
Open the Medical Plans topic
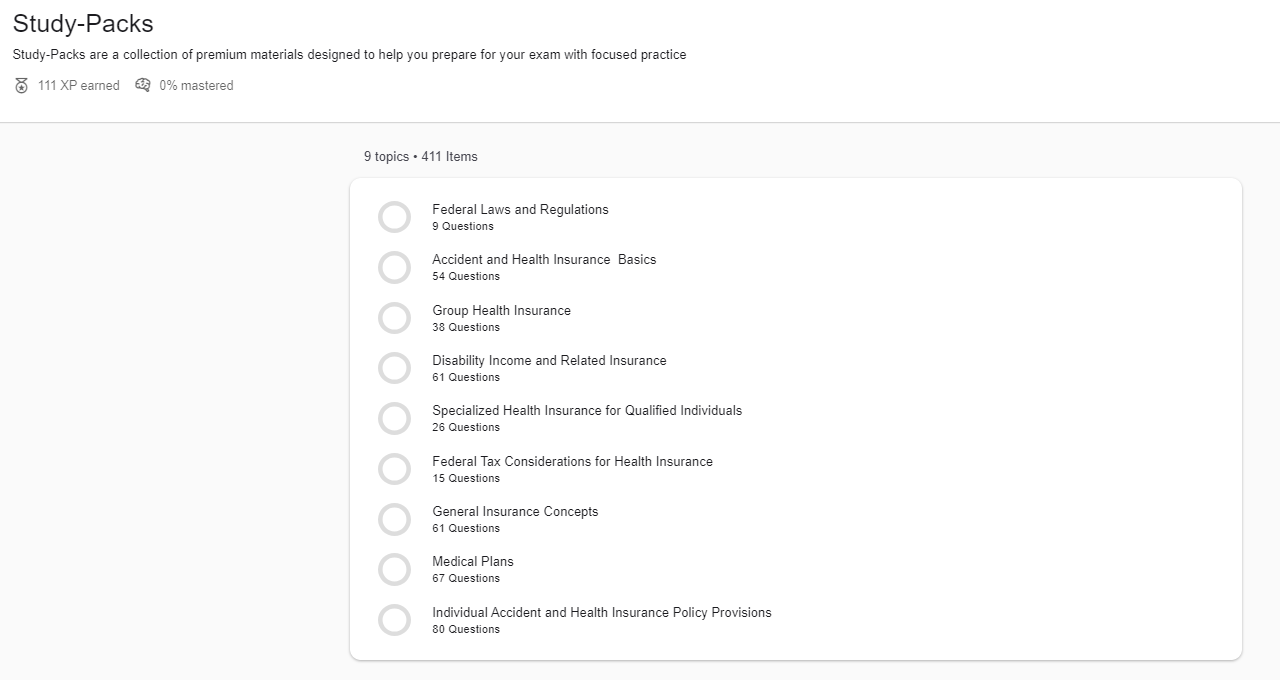(x=473, y=562)
